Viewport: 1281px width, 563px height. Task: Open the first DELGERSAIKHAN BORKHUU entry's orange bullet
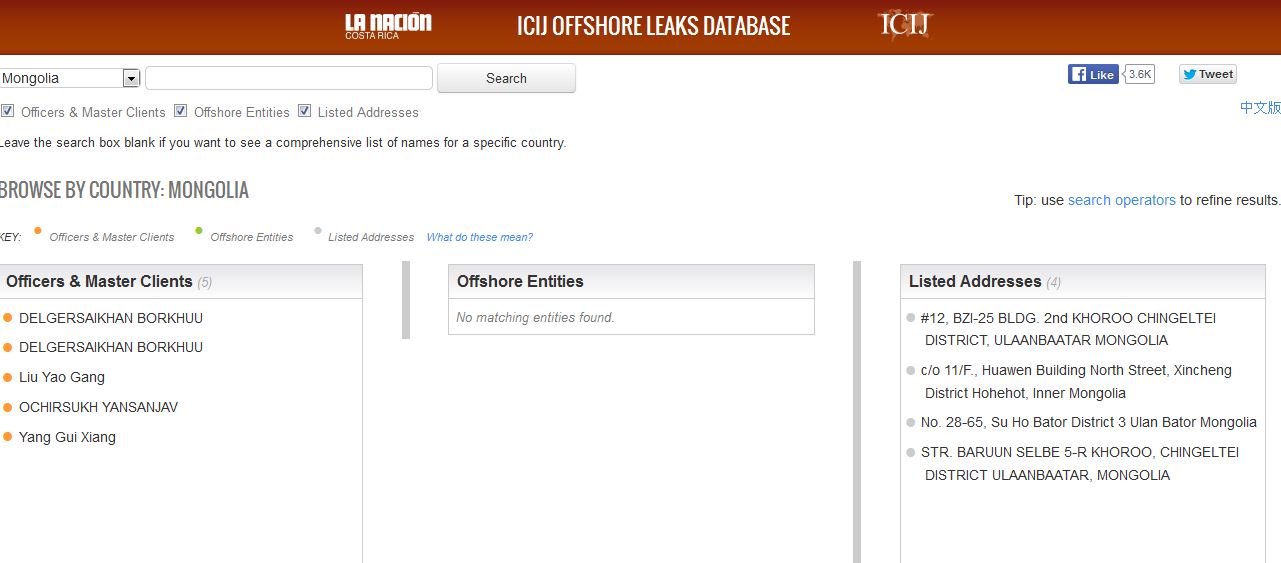[x=8, y=318]
